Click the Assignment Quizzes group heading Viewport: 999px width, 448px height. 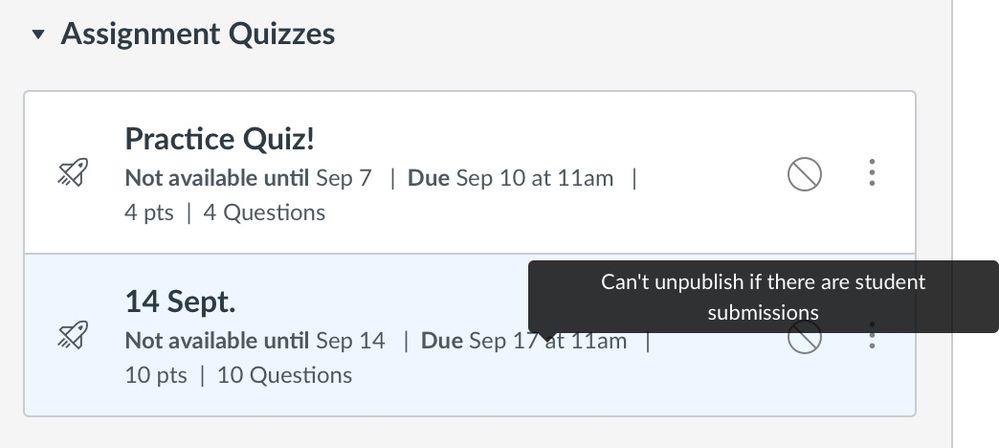point(197,34)
